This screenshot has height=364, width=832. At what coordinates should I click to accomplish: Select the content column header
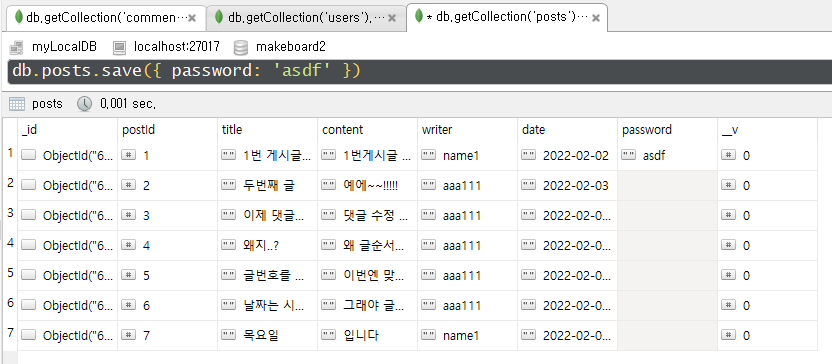pos(367,129)
